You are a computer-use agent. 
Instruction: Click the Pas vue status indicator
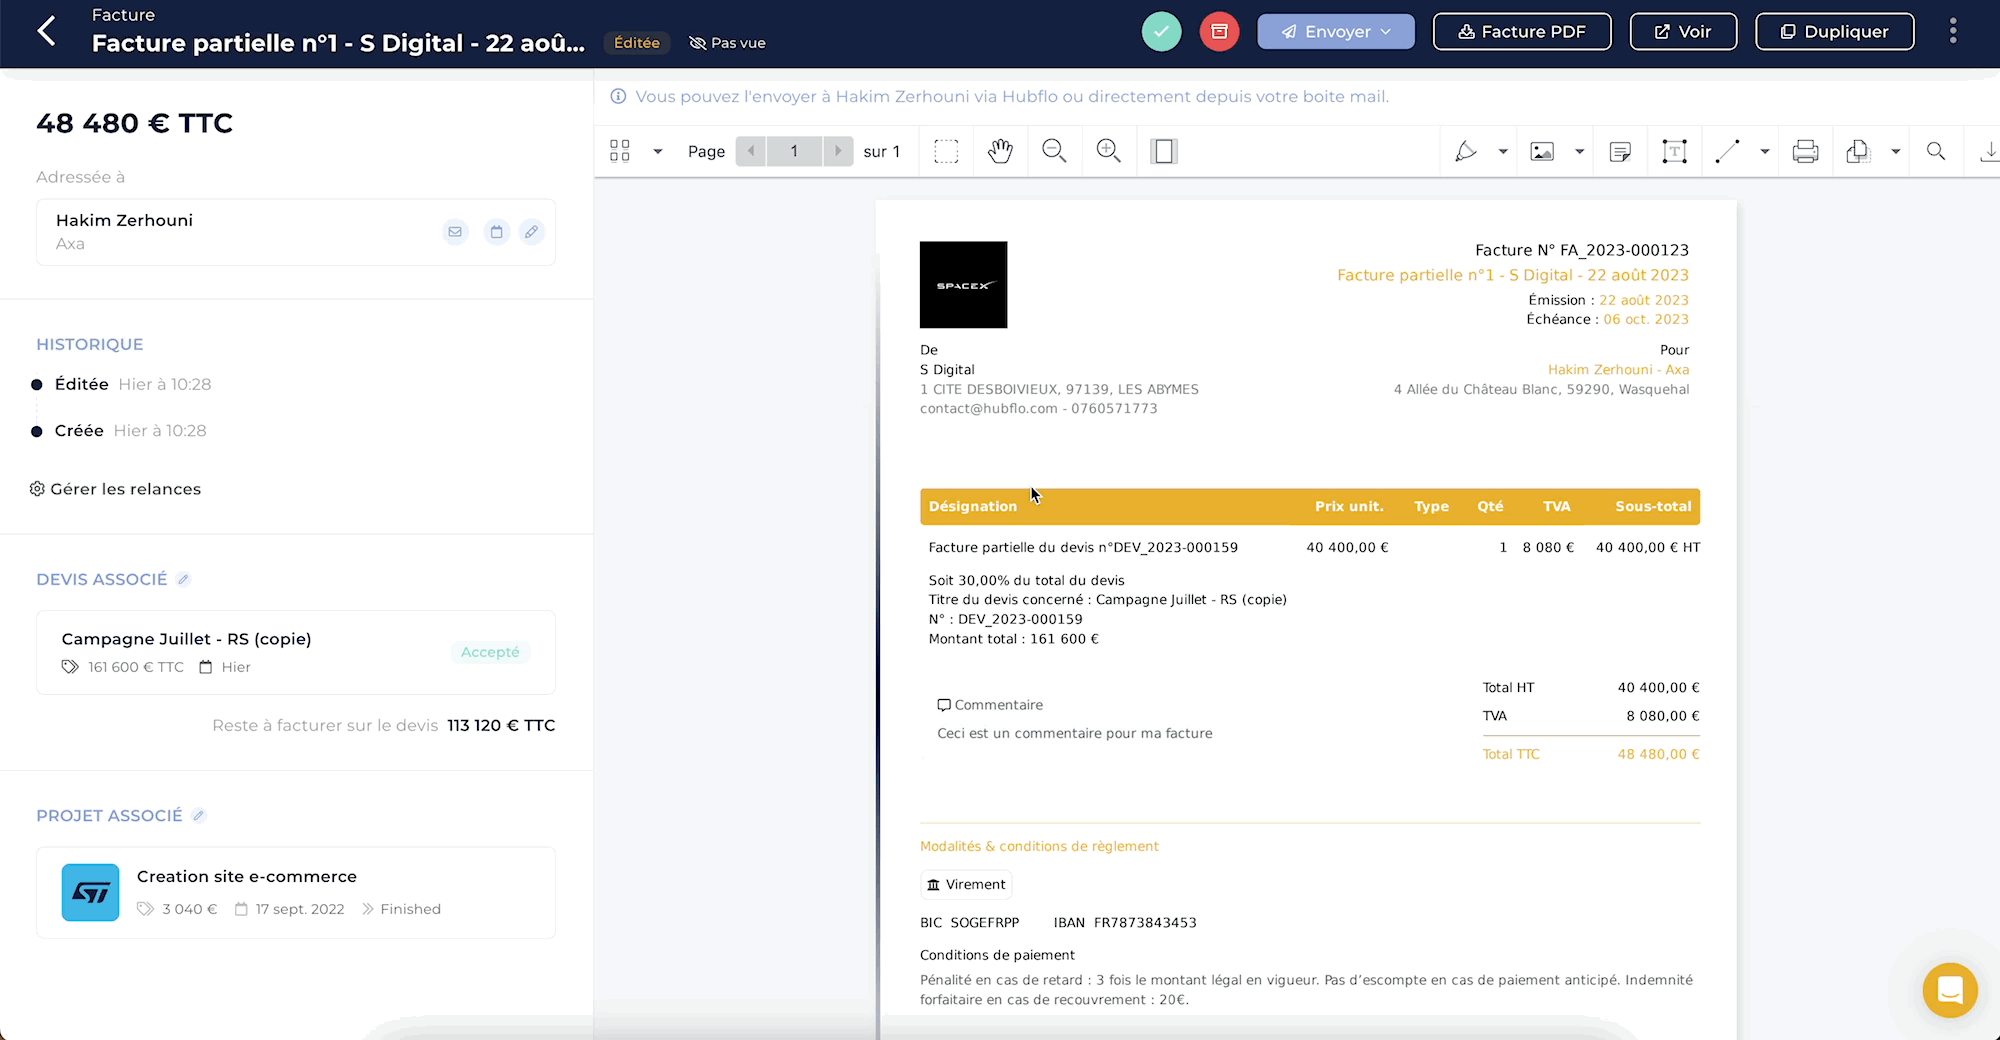pyautogui.click(x=728, y=43)
